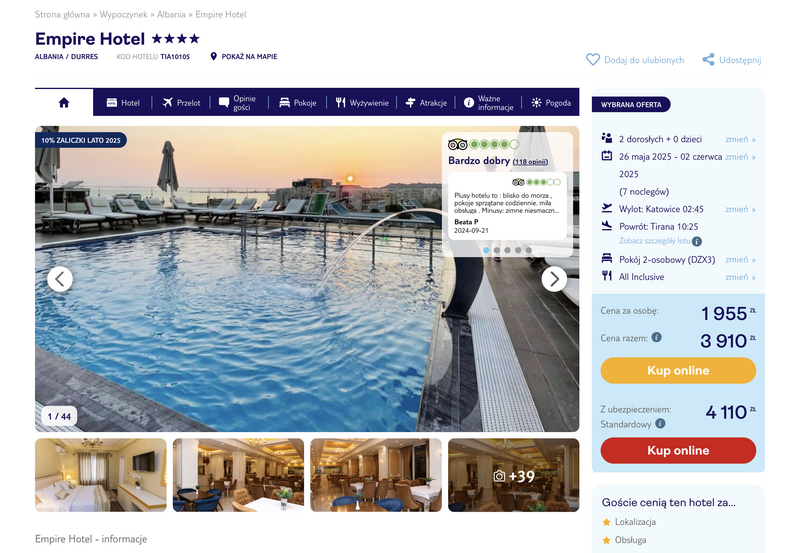Change travelers via zmień next to dorosłych

740,139
